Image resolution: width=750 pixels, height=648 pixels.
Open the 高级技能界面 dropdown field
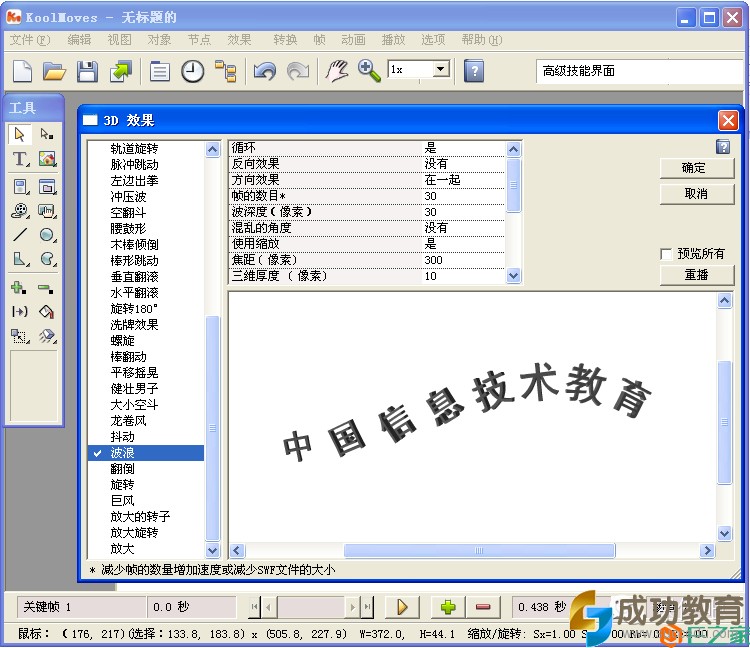(x=638, y=71)
